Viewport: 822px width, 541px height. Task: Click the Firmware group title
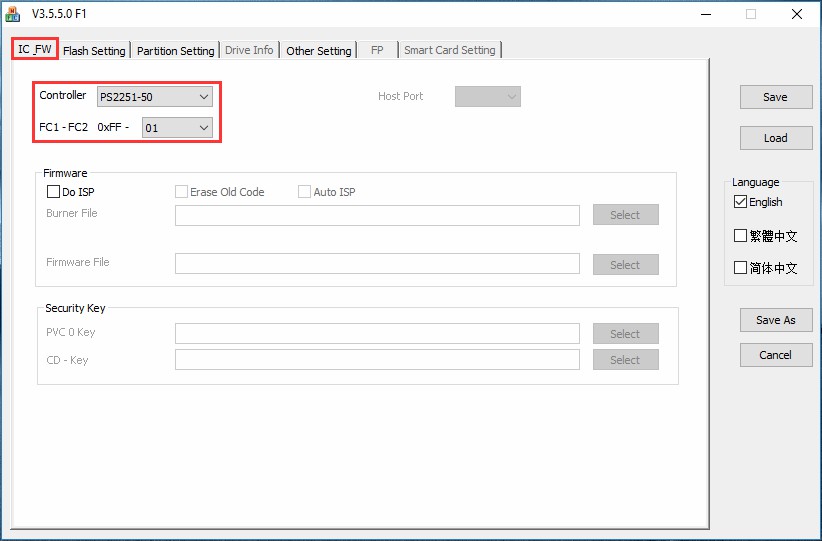(65, 173)
